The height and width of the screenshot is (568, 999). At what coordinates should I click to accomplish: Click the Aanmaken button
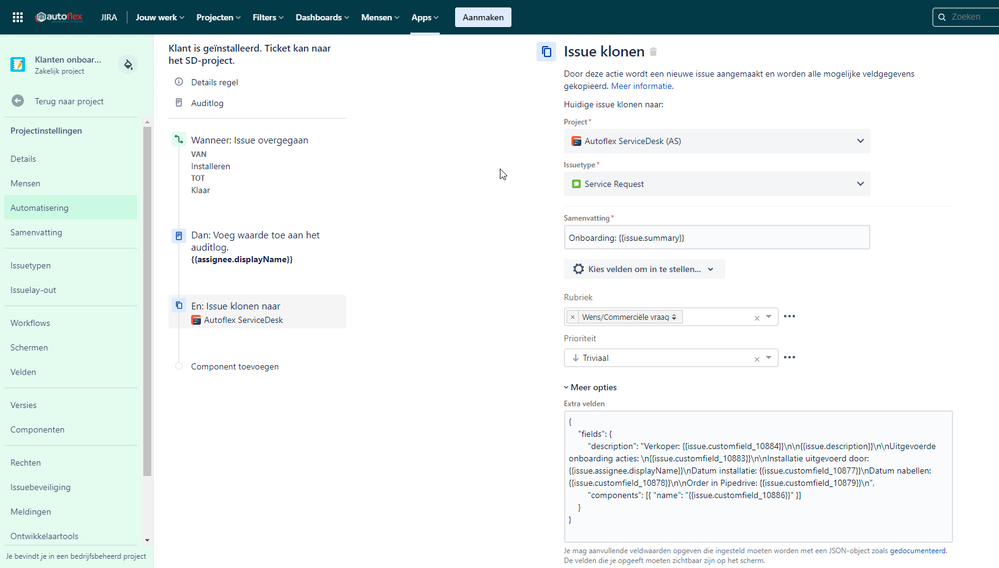point(483,17)
